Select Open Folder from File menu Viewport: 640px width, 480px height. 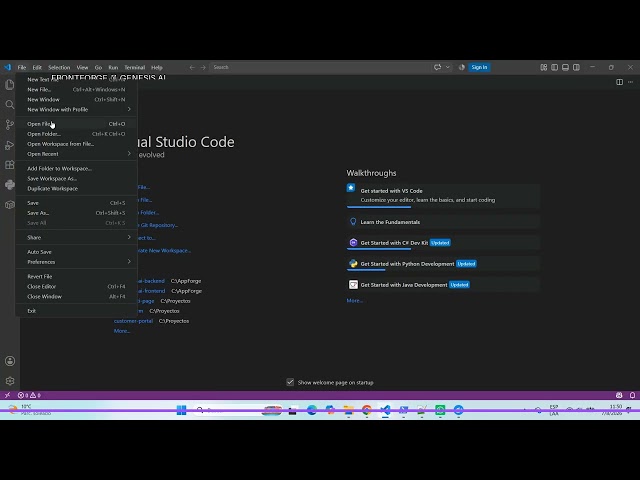pyautogui.click(x=76, y=134)
